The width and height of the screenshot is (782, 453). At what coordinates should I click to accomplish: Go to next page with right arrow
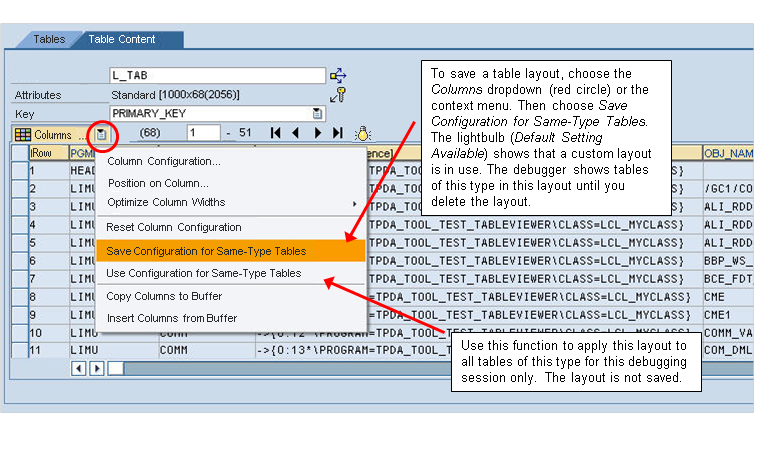(x=318, y=133)
